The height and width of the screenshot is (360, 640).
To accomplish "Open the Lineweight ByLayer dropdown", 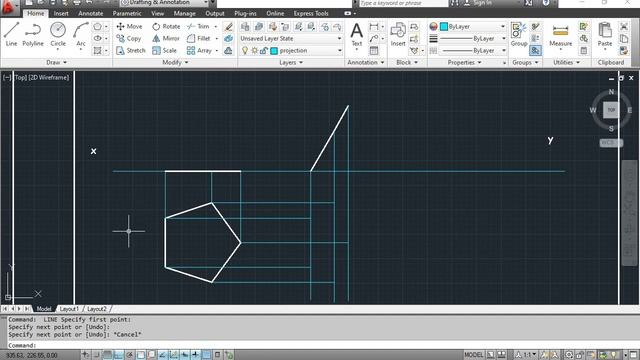I will 473,38.
